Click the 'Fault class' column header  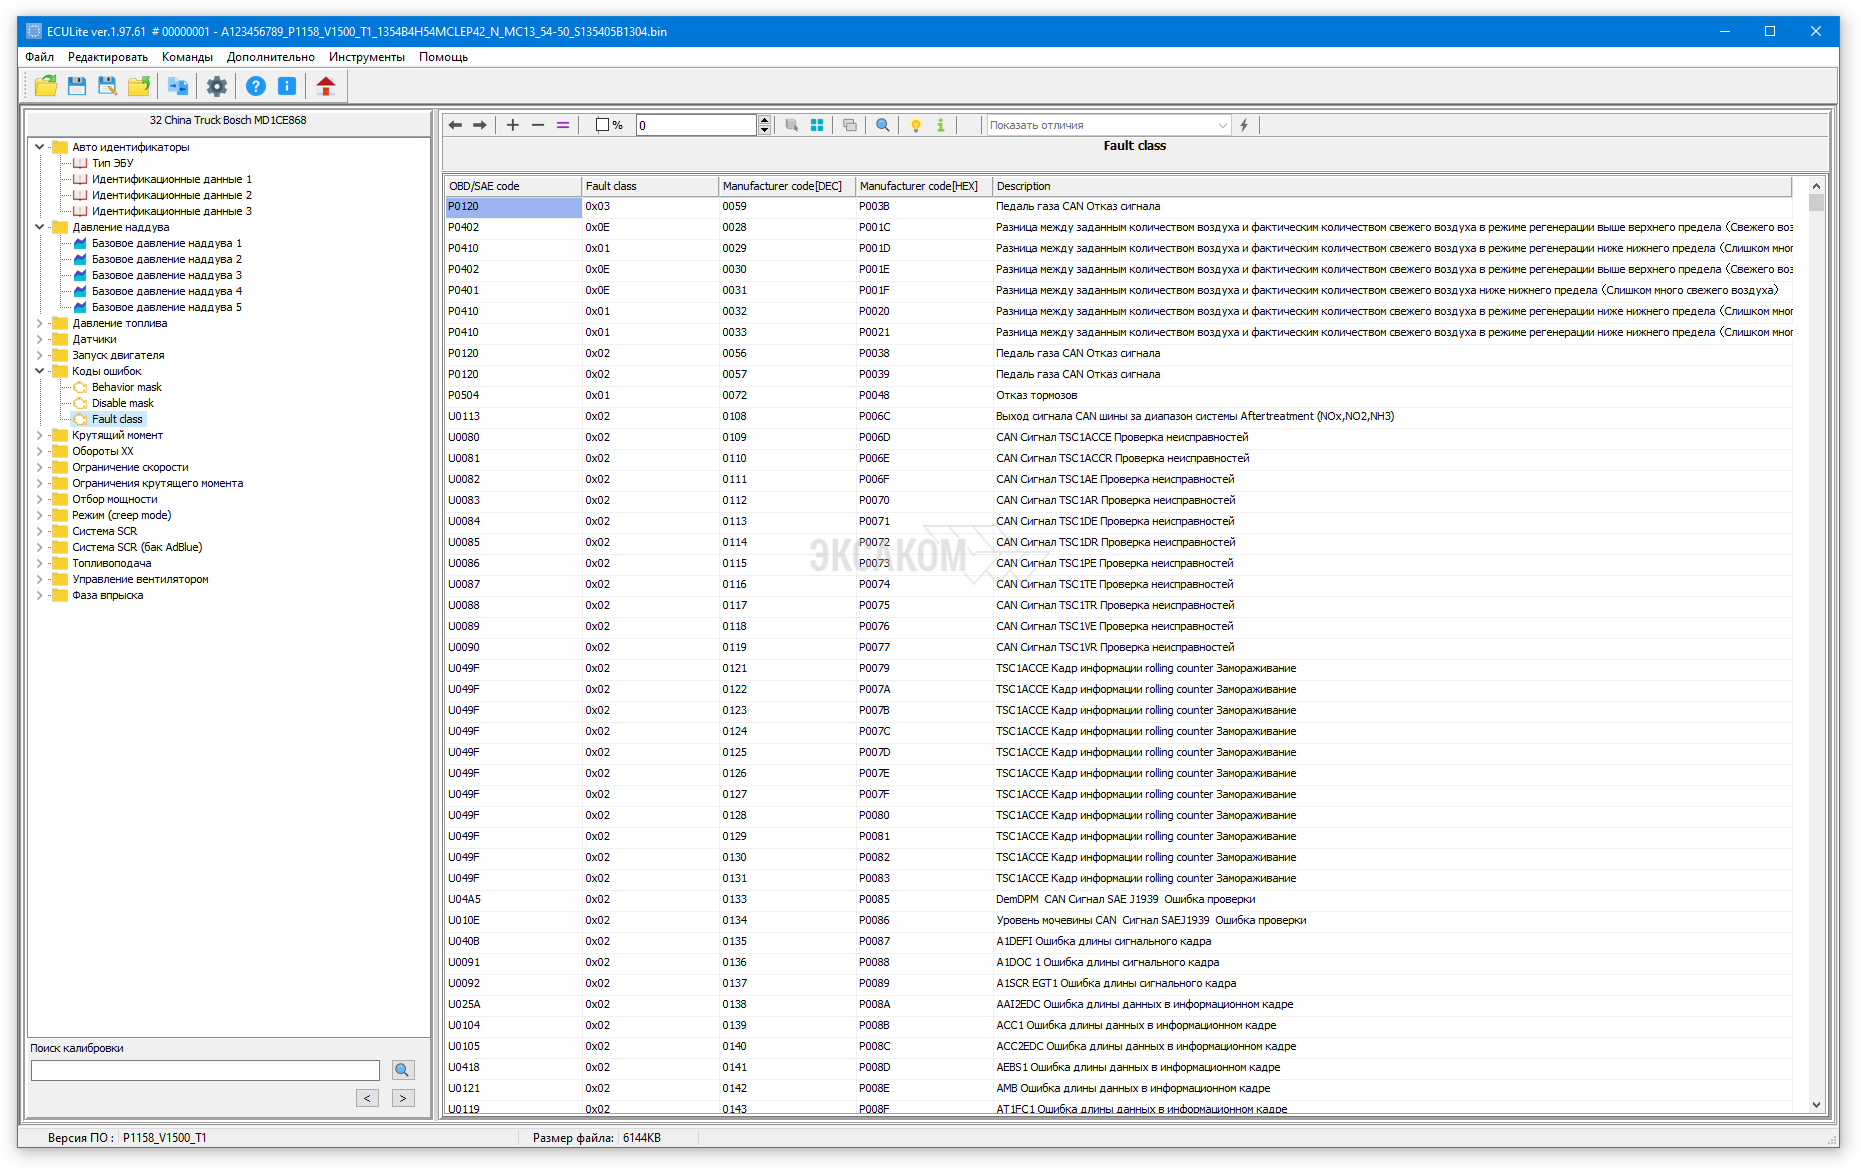[x=649, y=186]
